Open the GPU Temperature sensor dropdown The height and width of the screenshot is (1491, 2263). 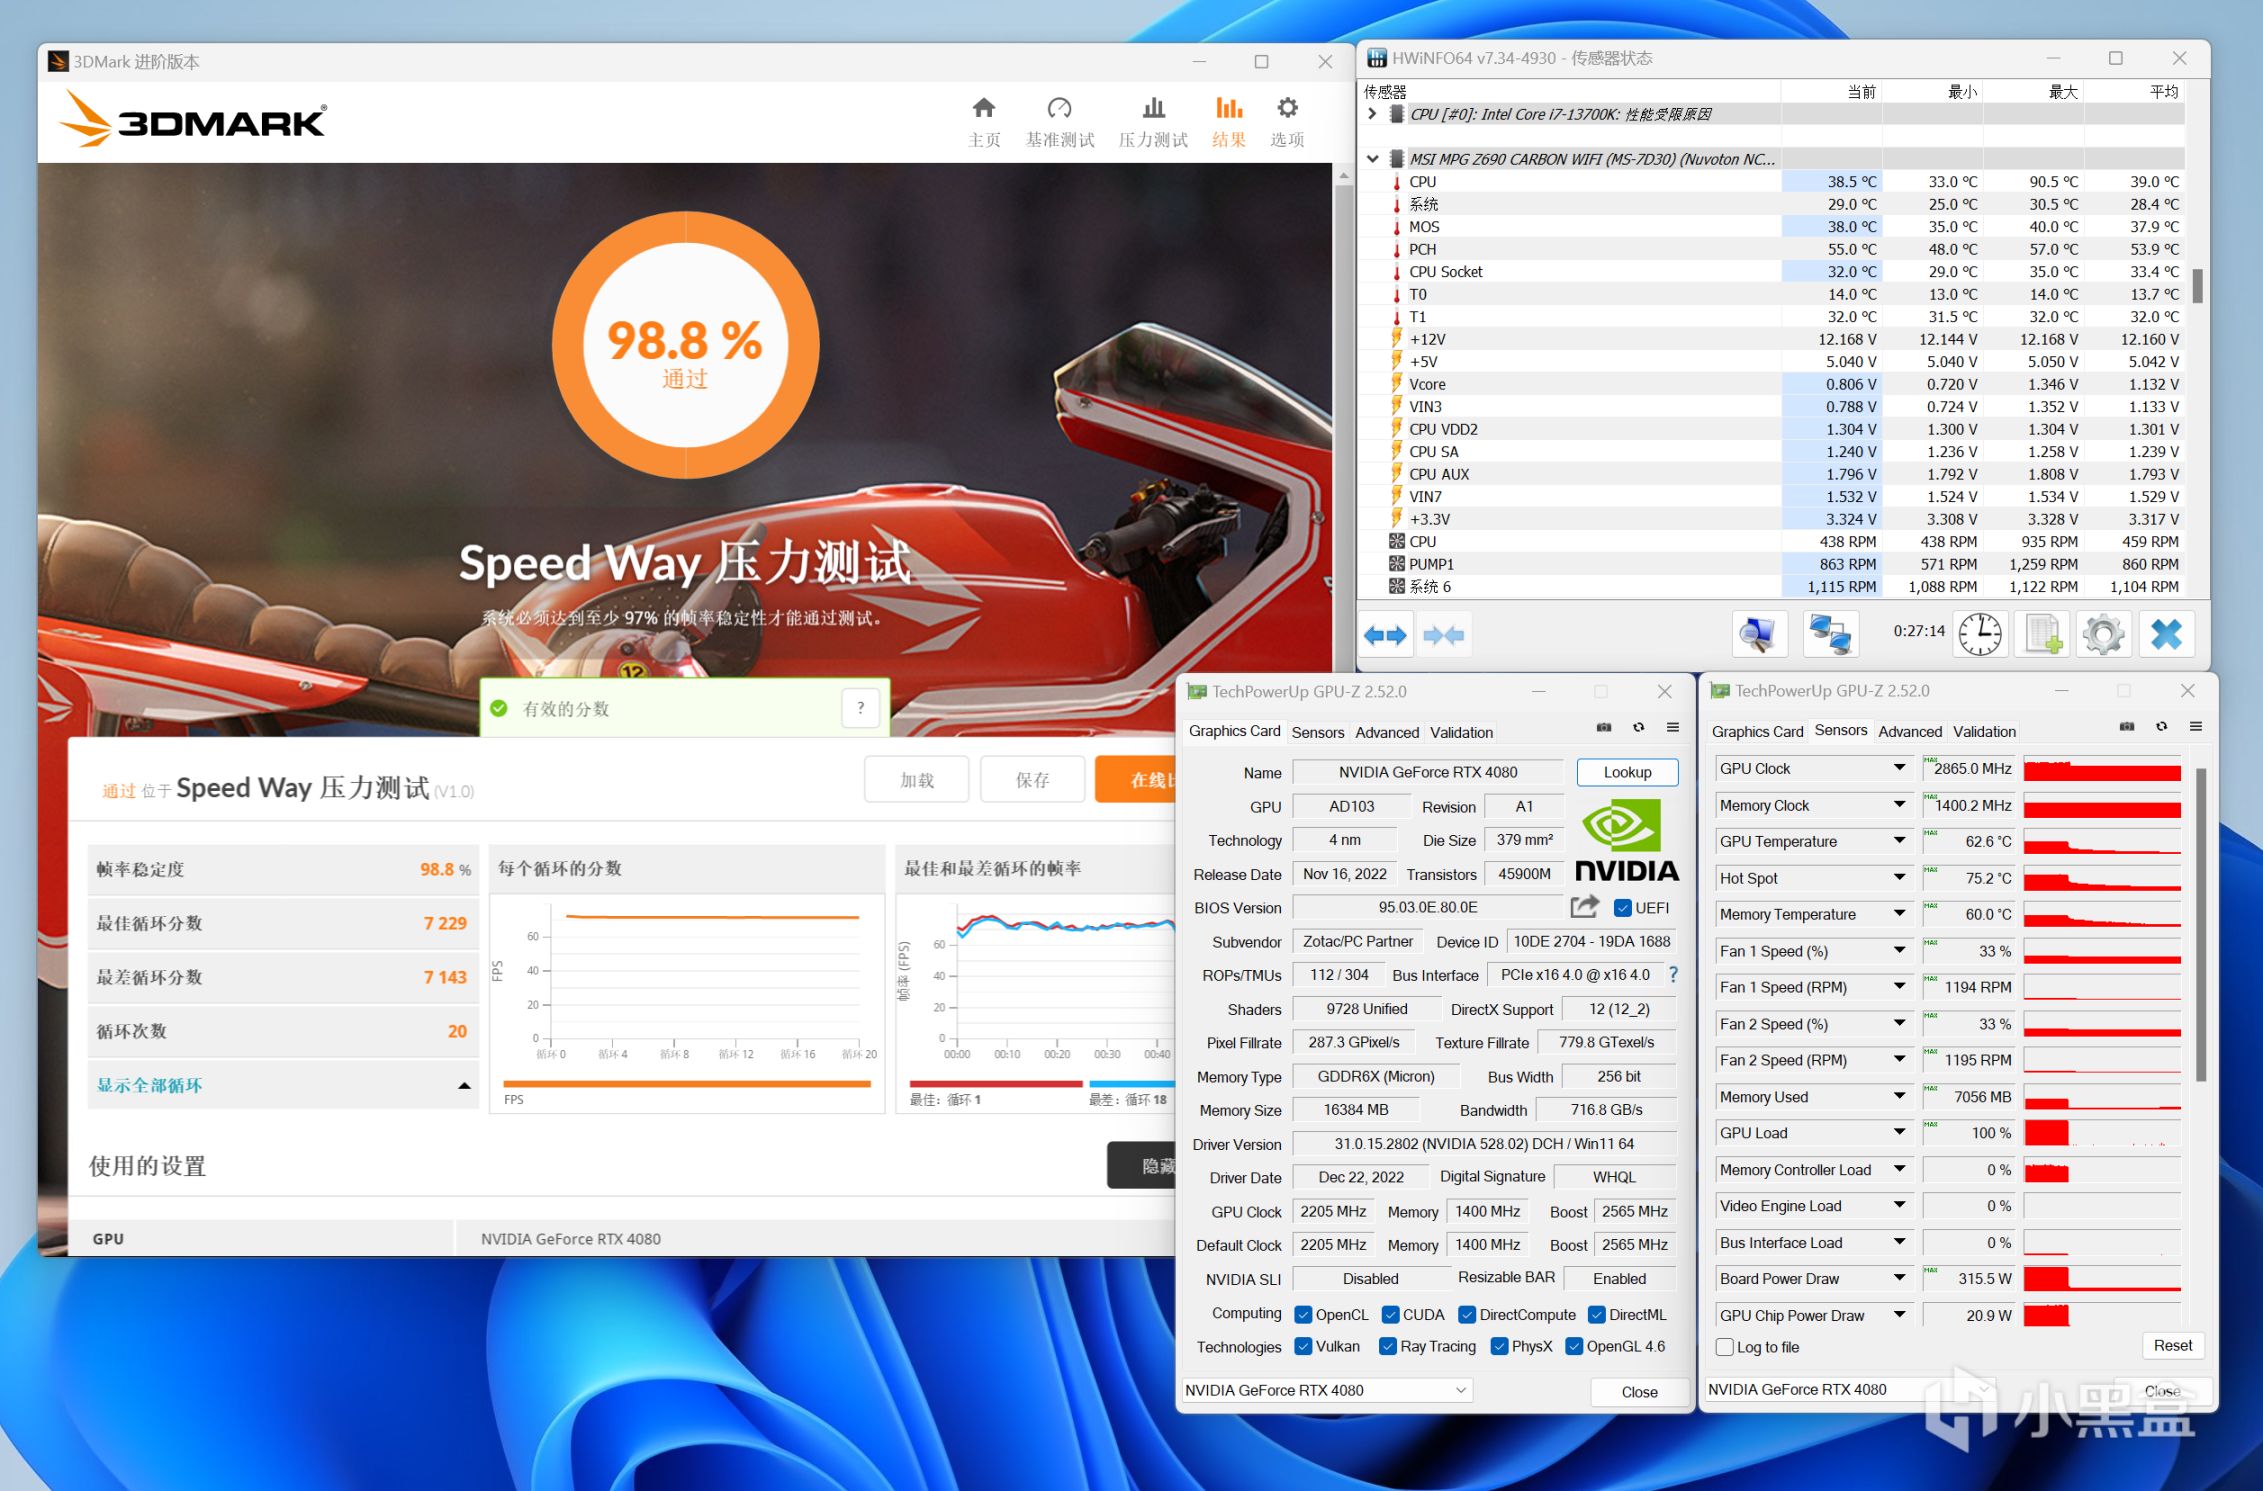[x=1899, y=841]
